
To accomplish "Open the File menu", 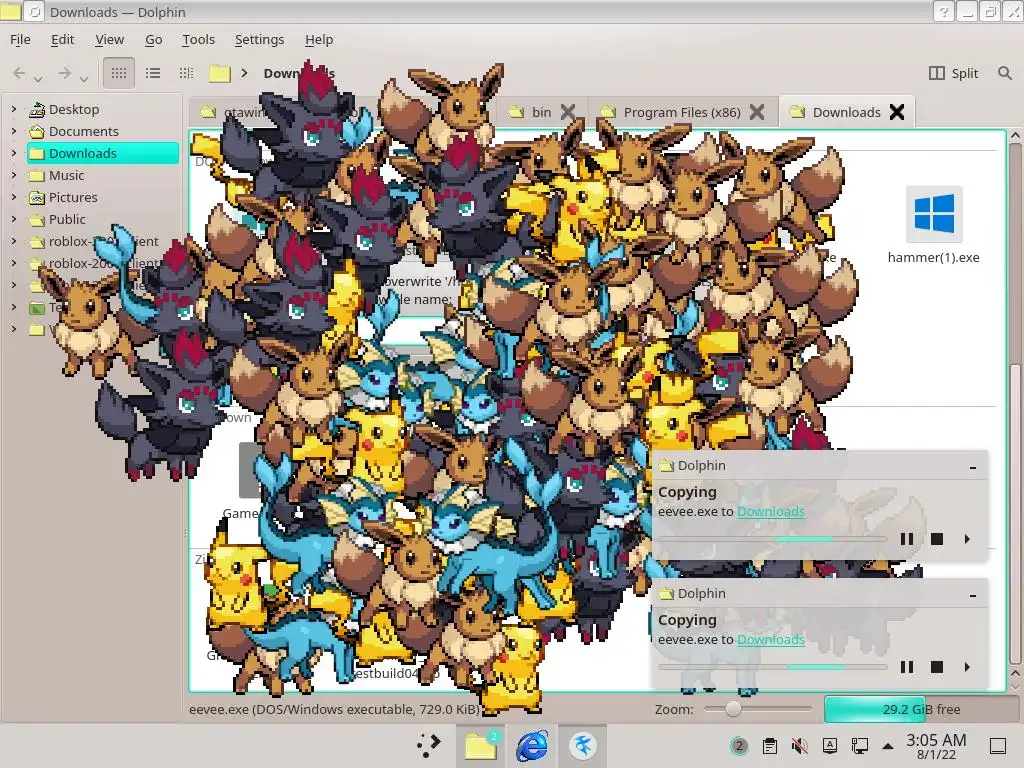I will point(20,40).
